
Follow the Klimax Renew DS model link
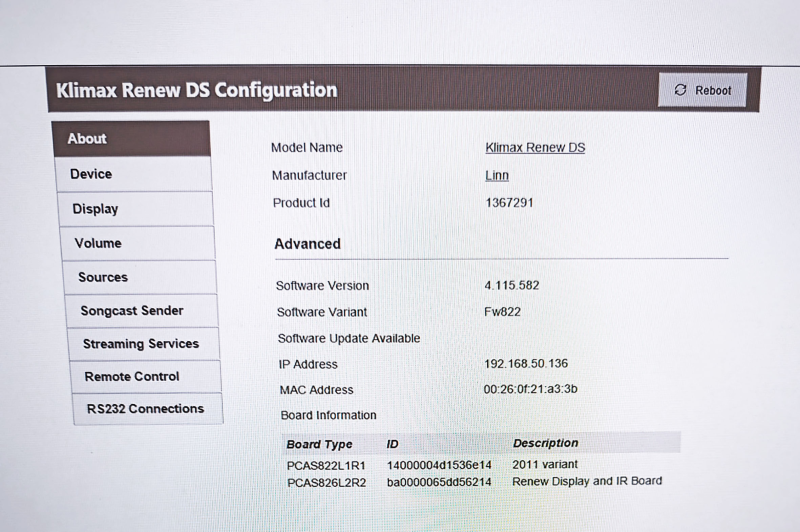pyautogui.click(x=535, y=147)
